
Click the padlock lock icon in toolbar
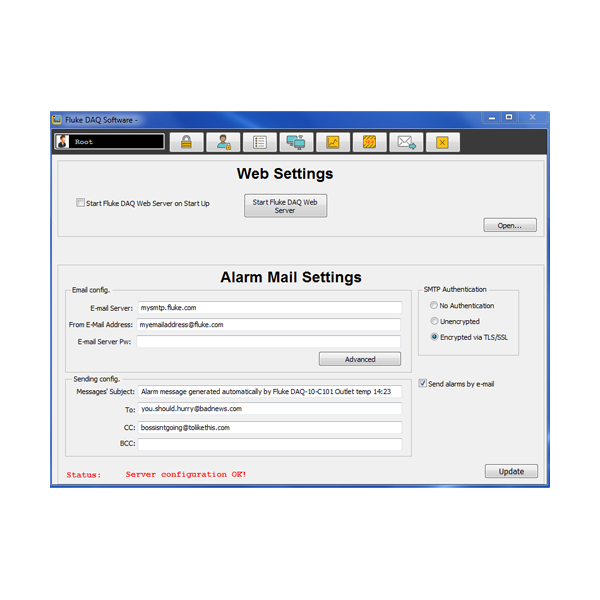[x=186, y=142]
